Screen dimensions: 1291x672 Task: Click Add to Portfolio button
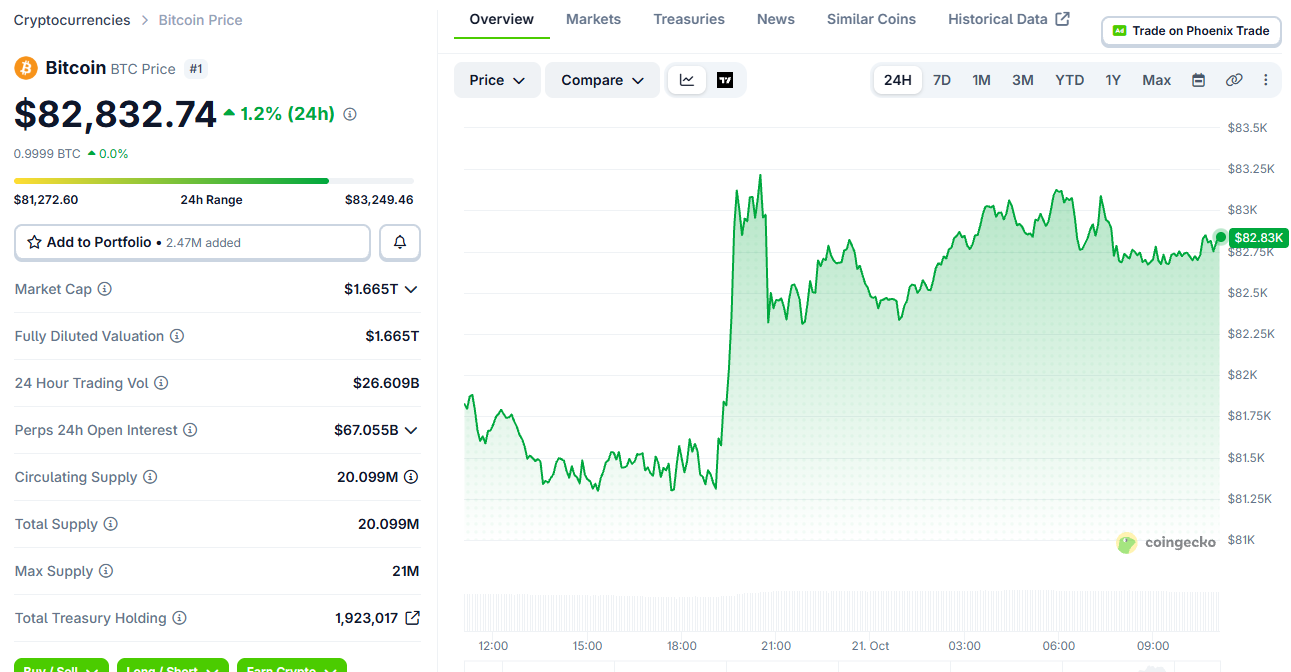tap(192, 242)
